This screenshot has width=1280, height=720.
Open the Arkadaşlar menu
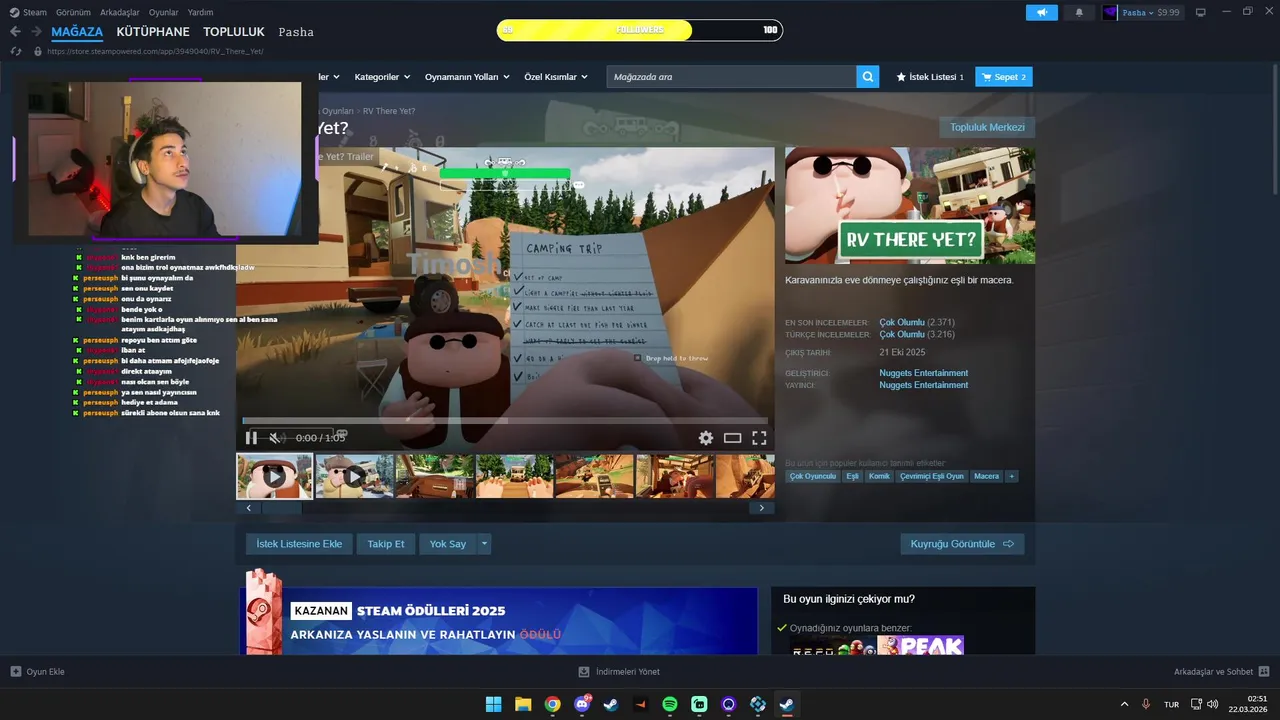[x=120, y=13]
